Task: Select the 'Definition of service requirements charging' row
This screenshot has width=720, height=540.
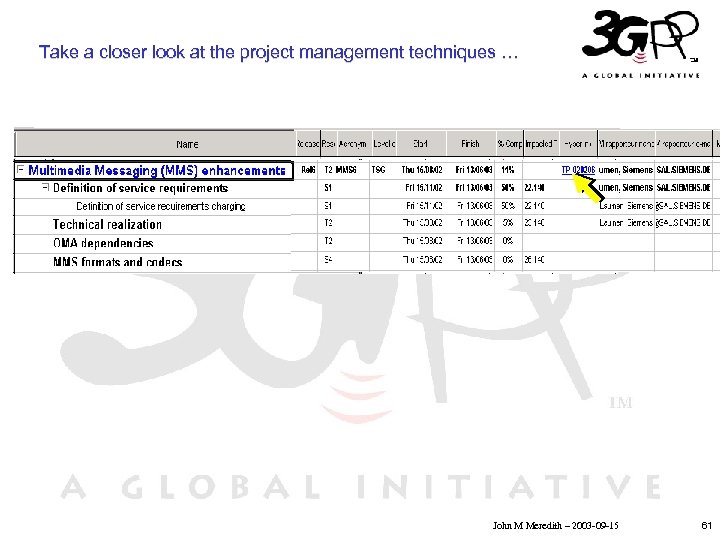Action: pos(161,206)
